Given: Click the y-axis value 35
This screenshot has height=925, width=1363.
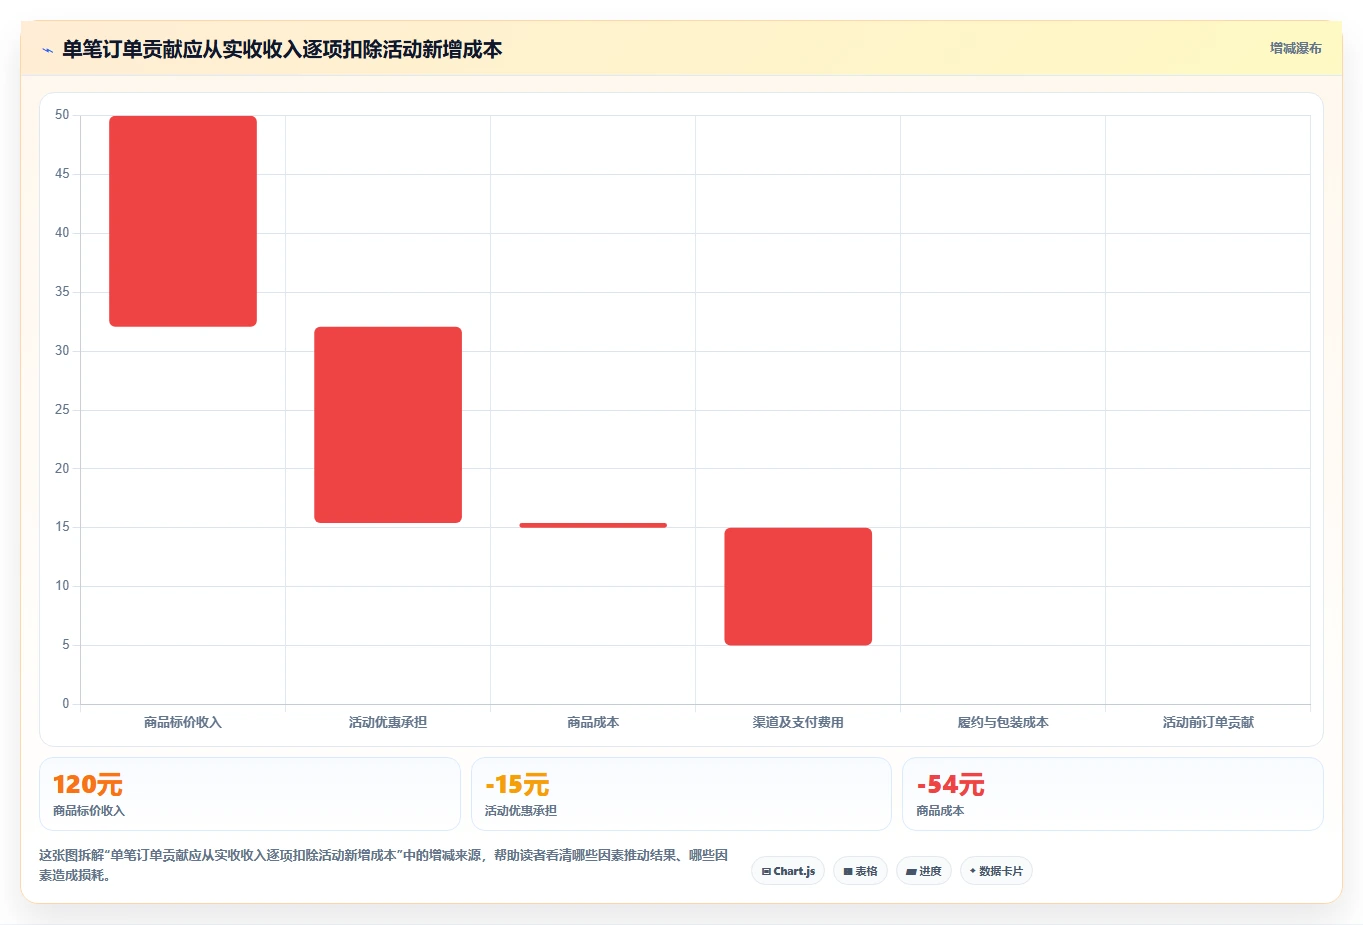Looking at the screenshot, I should 62,292.
